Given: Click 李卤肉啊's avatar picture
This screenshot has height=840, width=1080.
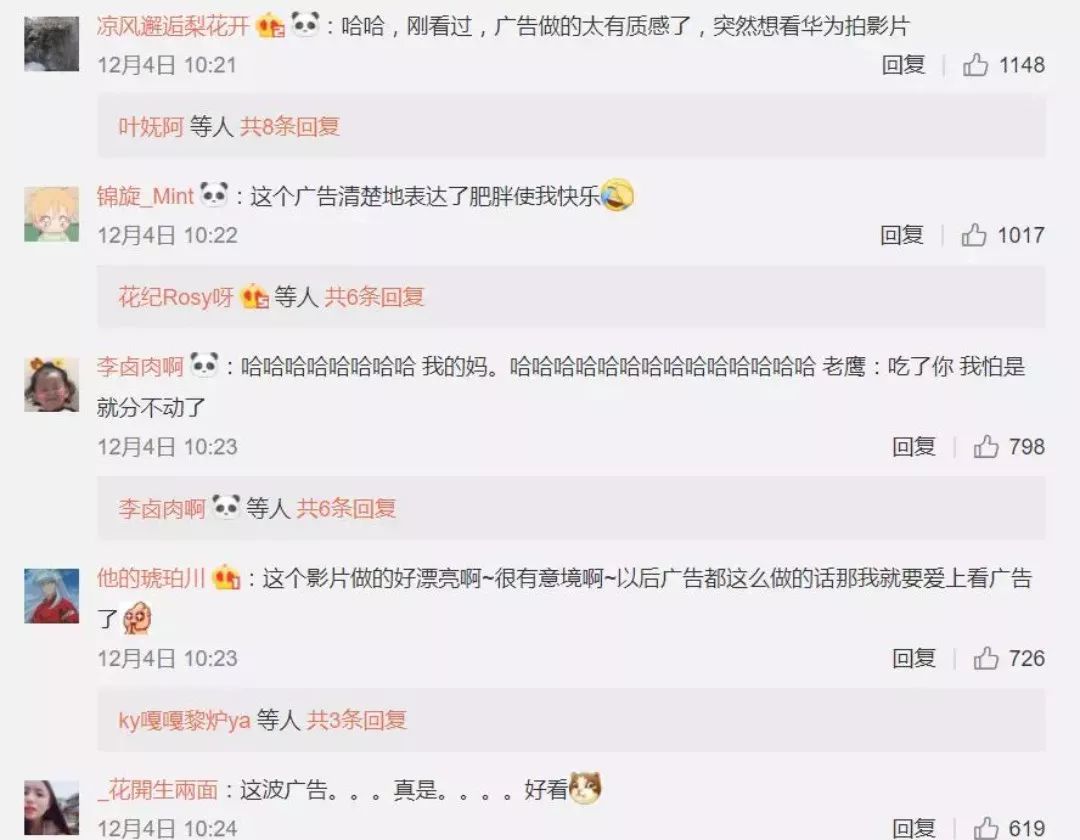Looking at the screenshot, I should [x=52, y=384].
